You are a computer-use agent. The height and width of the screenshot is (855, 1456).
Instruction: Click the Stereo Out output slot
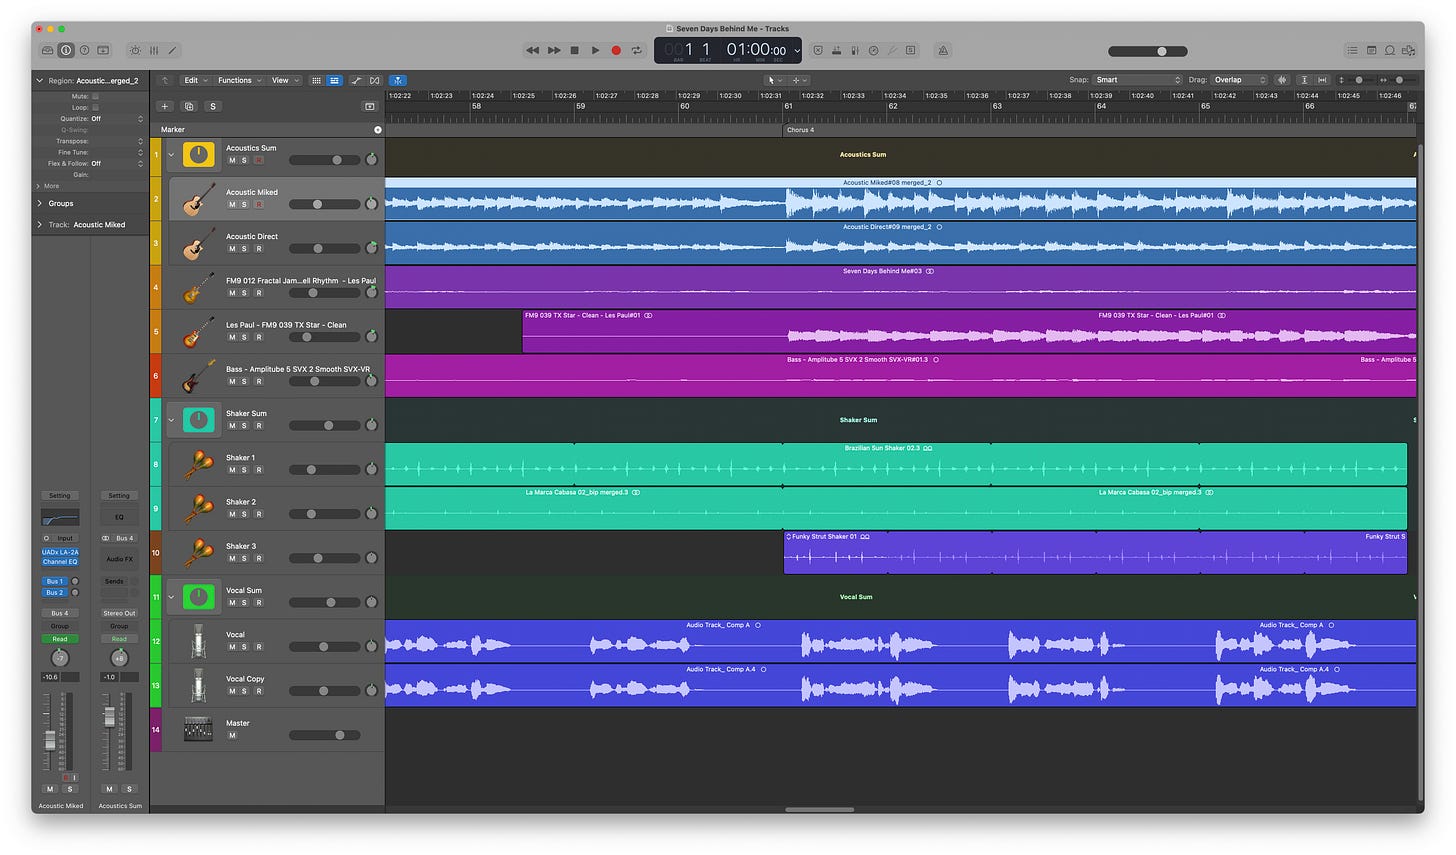tap(119, 613)
